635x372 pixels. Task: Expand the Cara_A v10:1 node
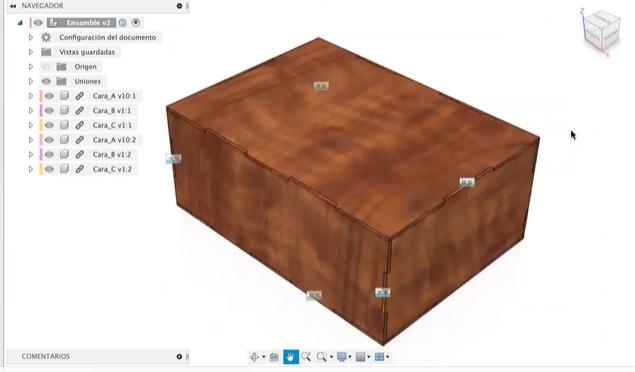coord(31,96)
